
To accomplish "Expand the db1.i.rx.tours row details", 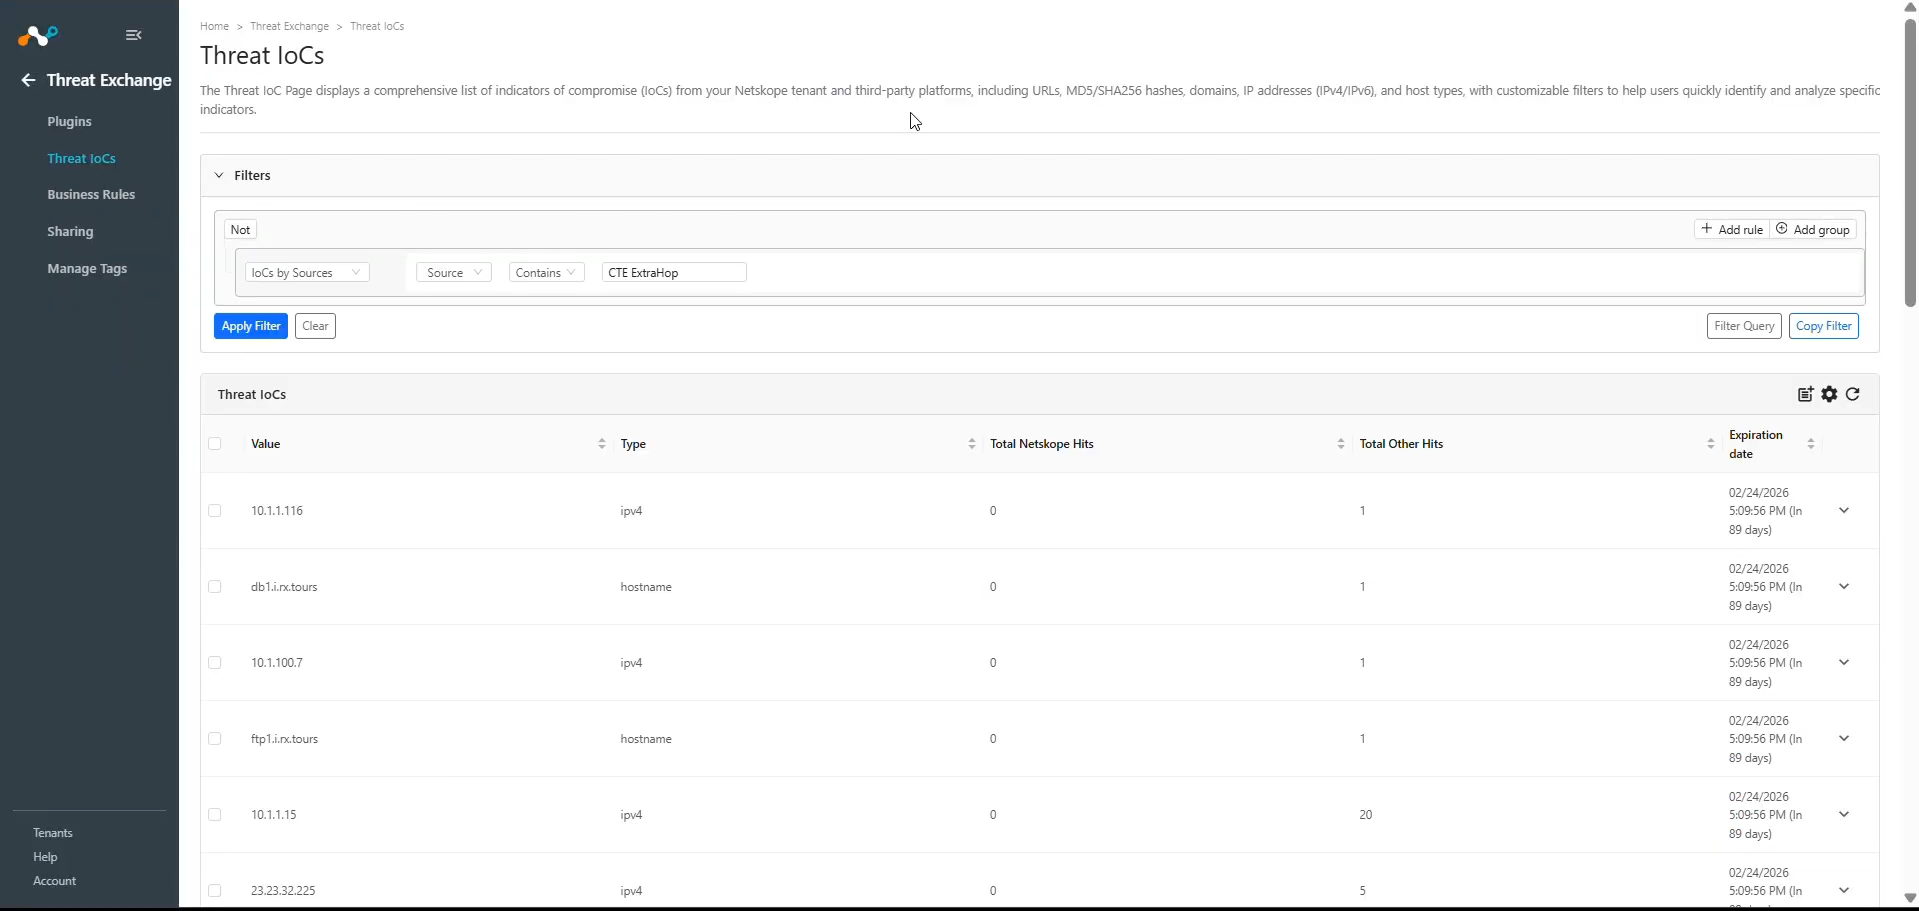I will [1844, 587].
